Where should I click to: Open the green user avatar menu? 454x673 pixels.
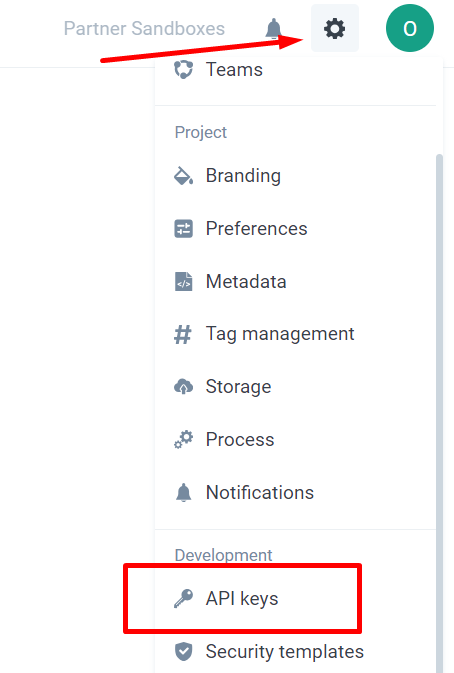coord(410,28)
